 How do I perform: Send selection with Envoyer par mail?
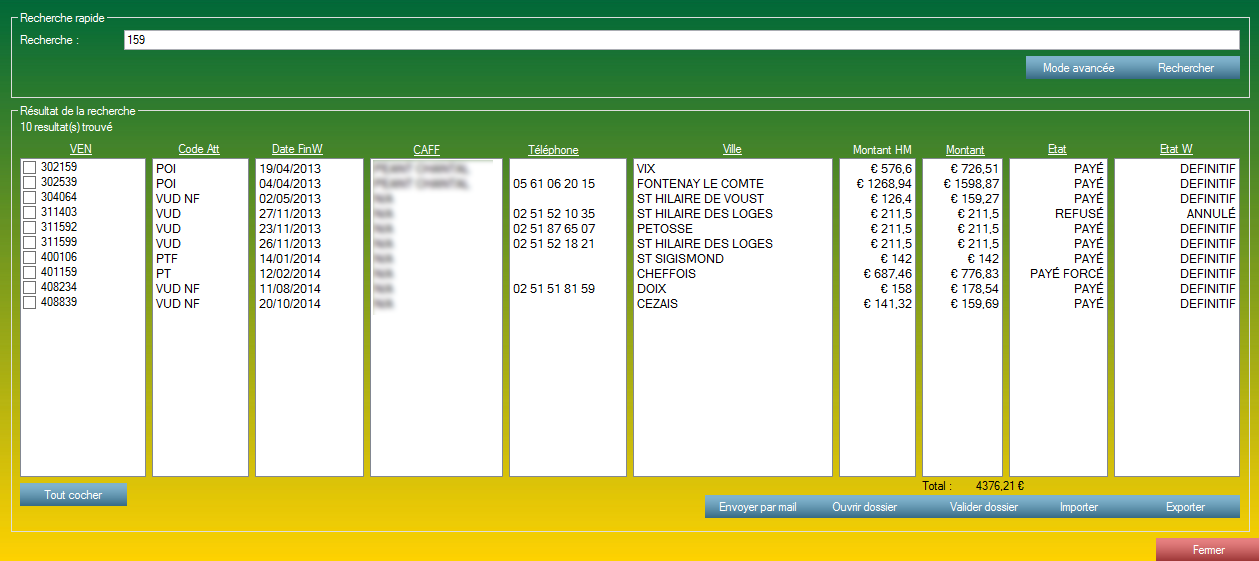(x=757, y=507)
